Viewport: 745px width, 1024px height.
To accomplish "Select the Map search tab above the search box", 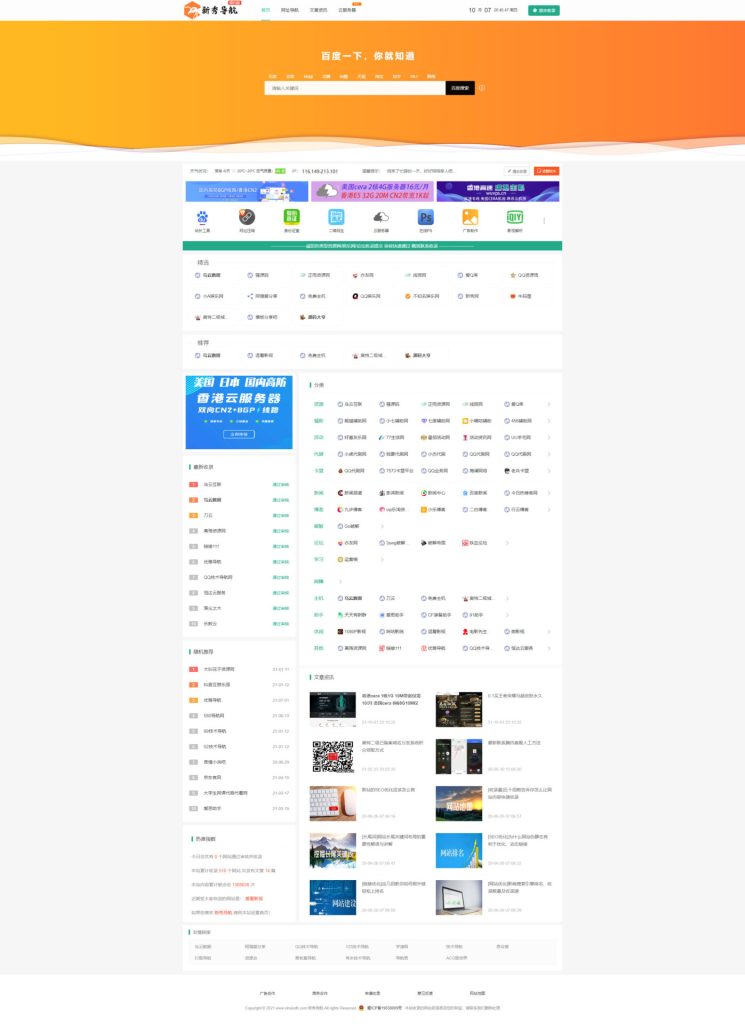I will [x=308, y=76].
